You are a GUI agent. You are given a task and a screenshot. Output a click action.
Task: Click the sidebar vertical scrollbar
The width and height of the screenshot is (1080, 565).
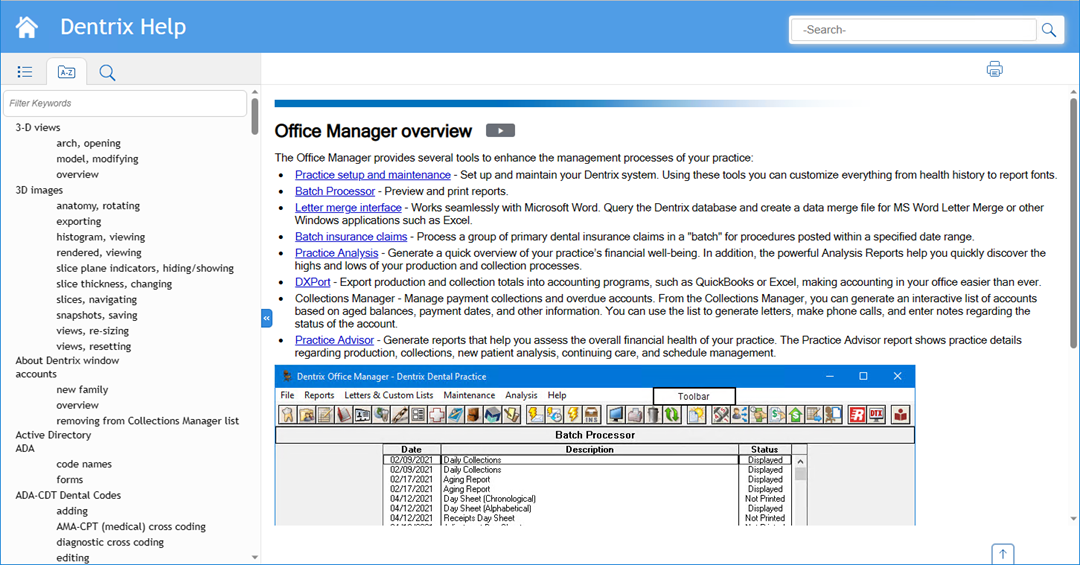(255, 116)
